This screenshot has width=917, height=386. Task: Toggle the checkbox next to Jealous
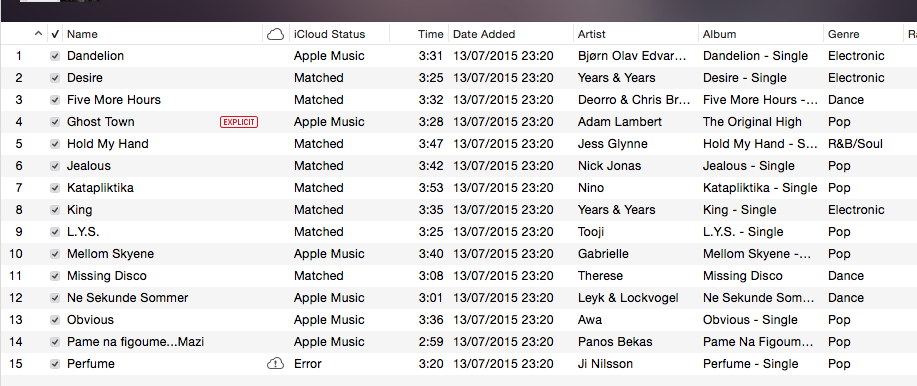(55, 166)
